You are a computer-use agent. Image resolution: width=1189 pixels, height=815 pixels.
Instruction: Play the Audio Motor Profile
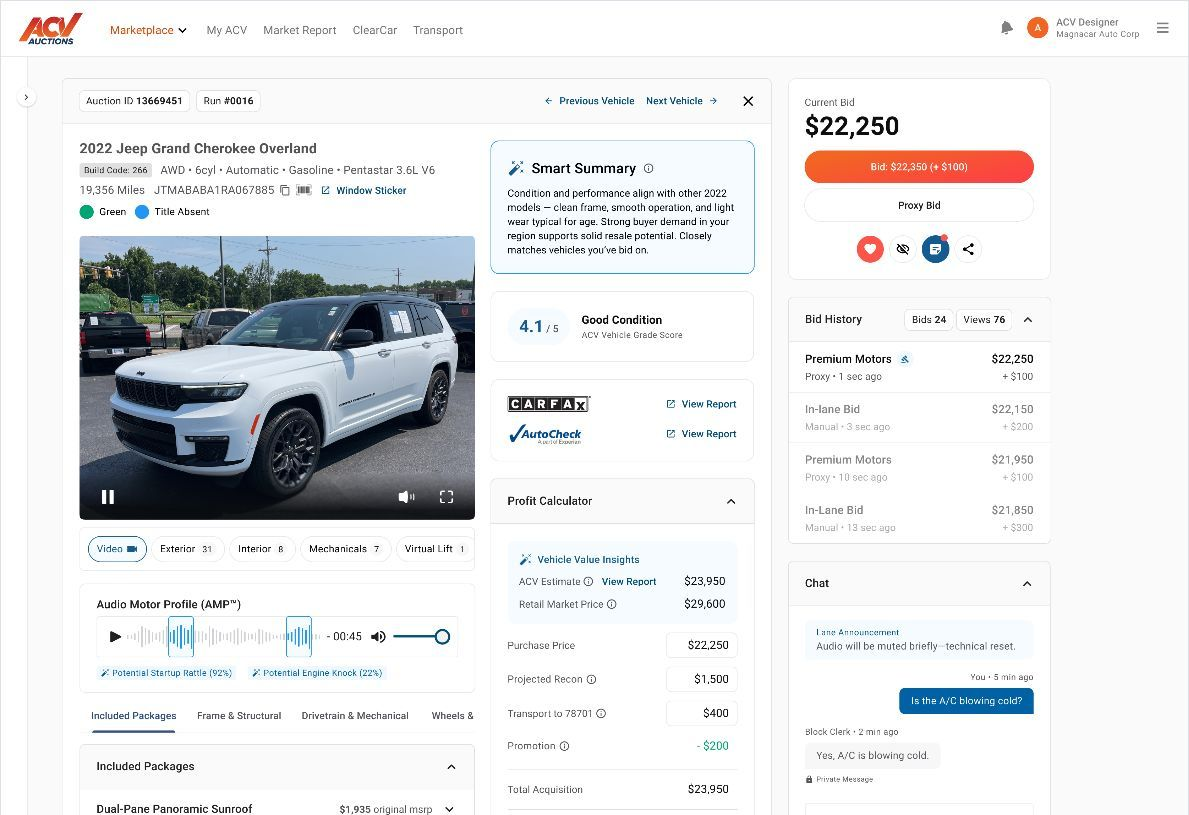[115, 636]
